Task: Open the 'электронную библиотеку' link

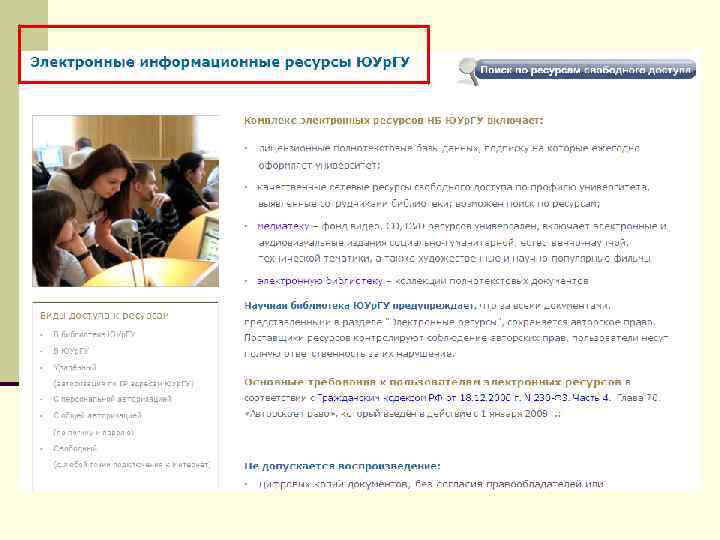Action: [x=320, y=281]
